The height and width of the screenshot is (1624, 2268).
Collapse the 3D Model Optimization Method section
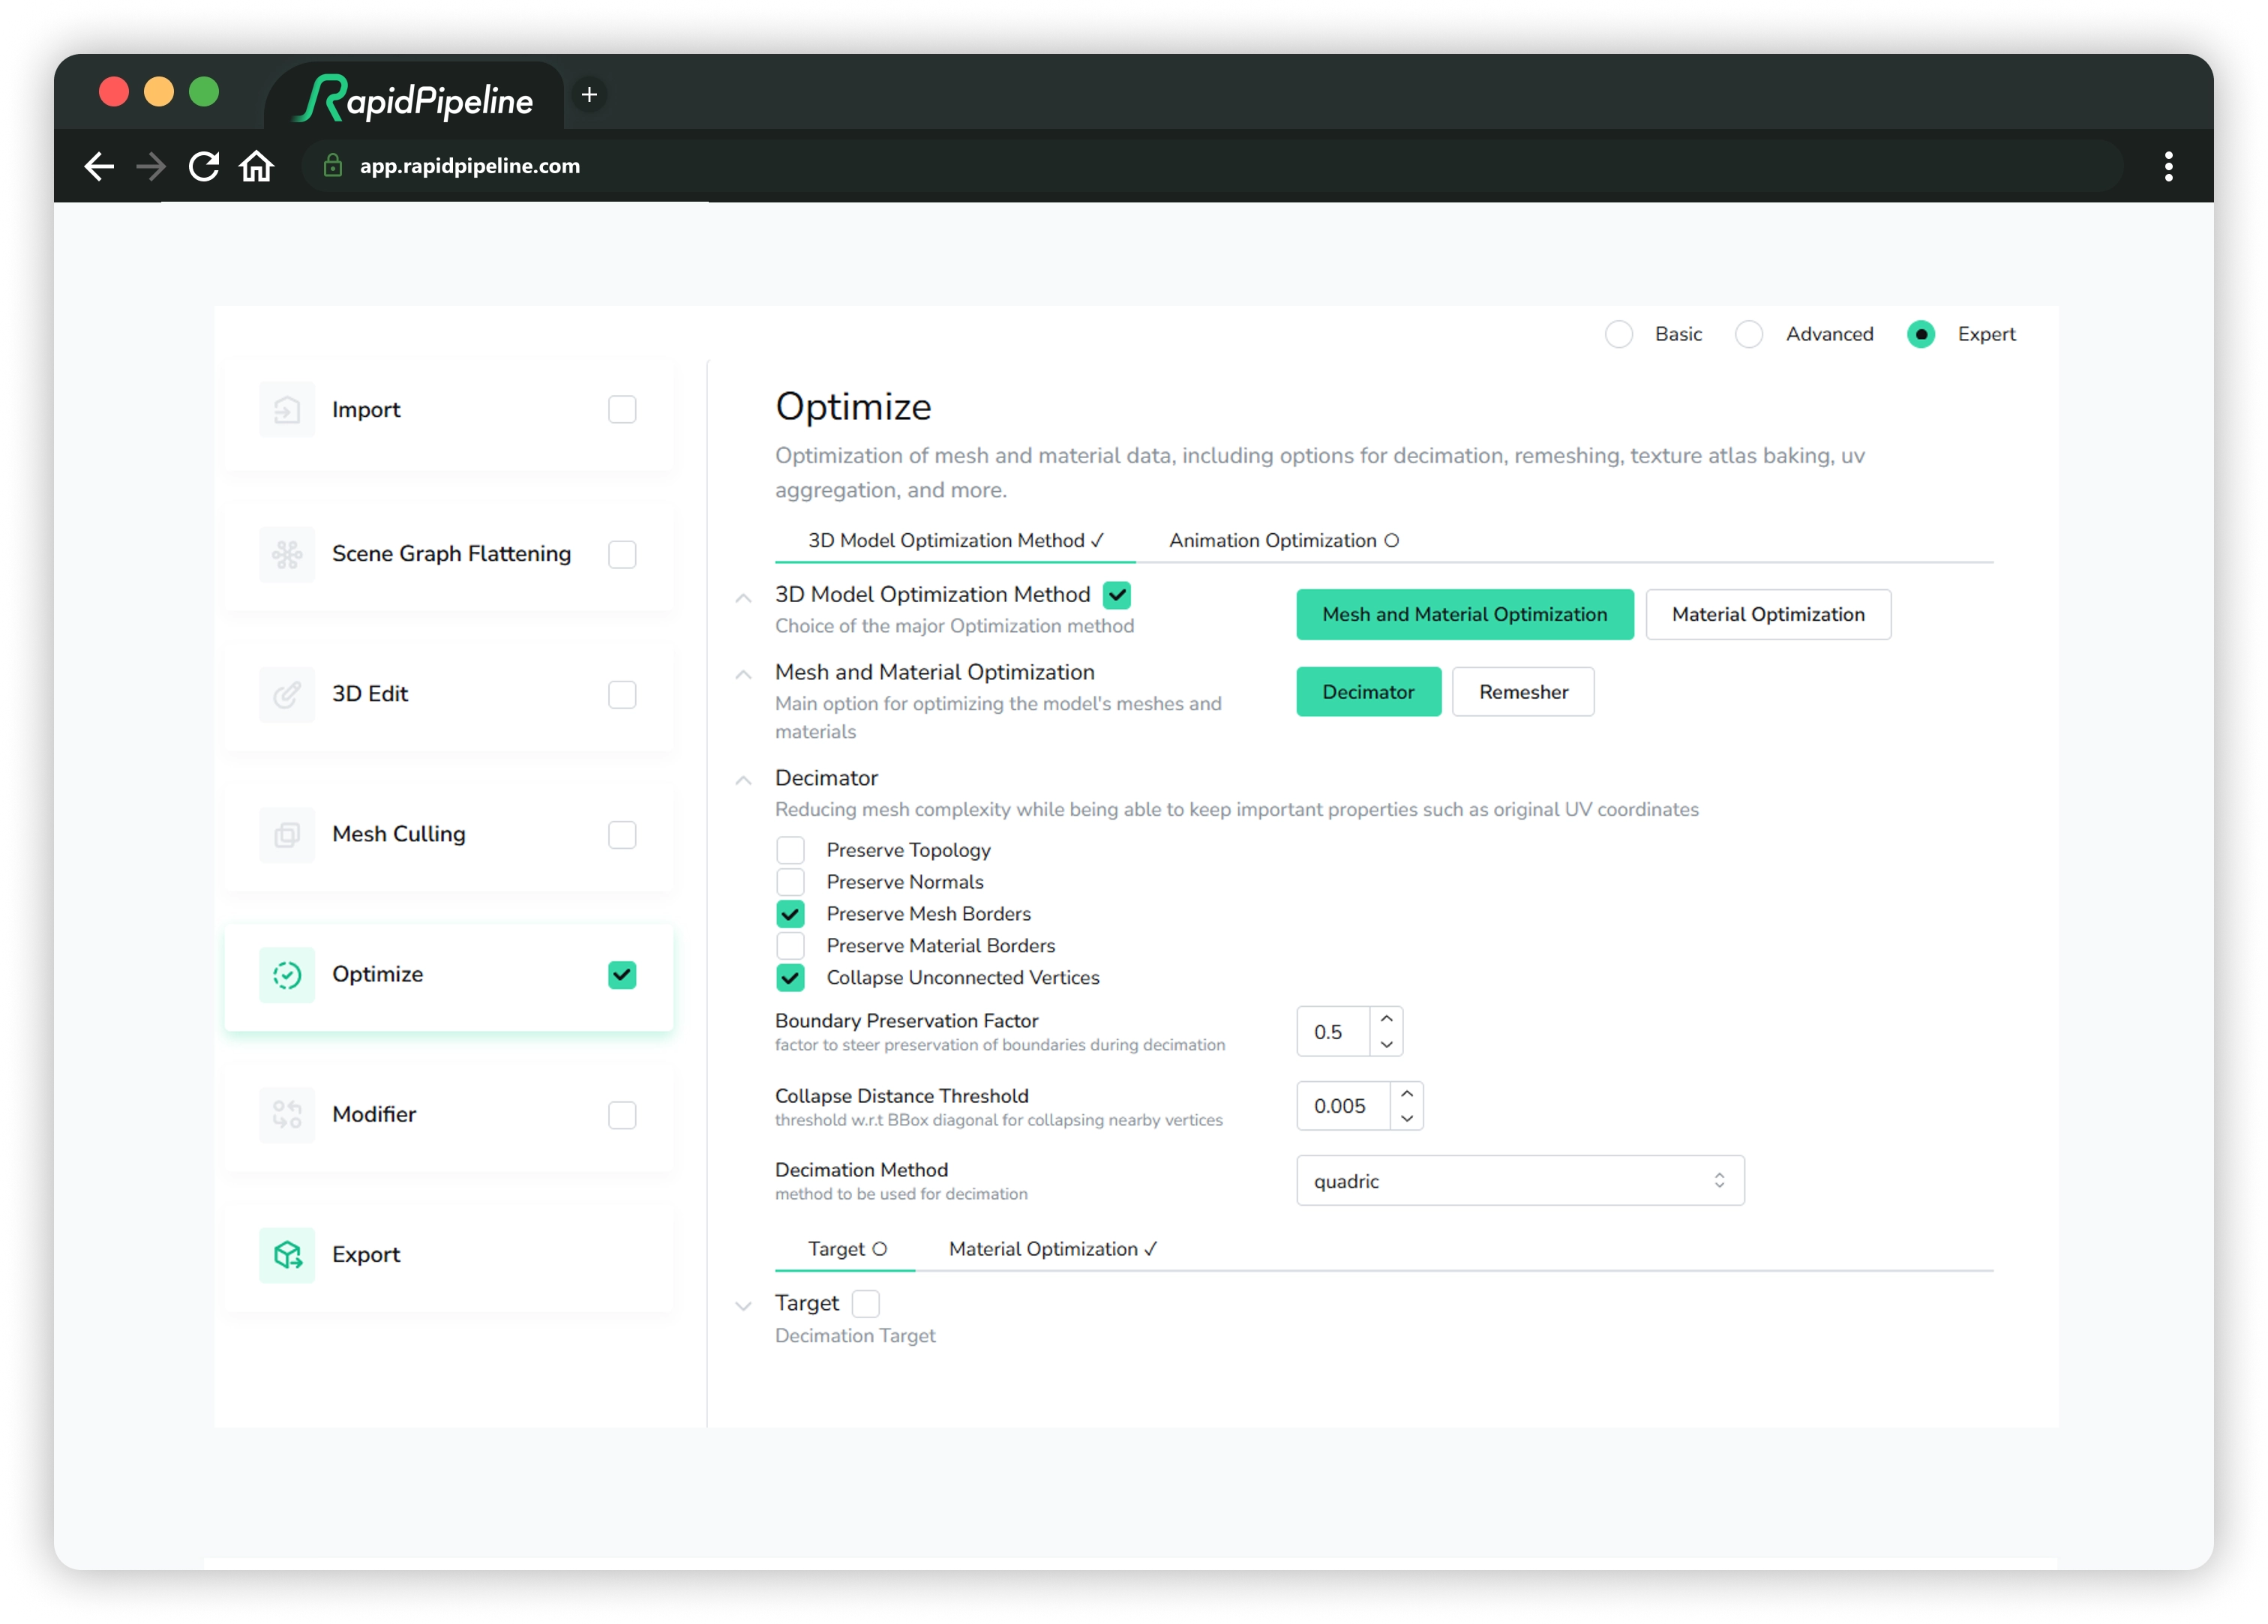point(743,598)
